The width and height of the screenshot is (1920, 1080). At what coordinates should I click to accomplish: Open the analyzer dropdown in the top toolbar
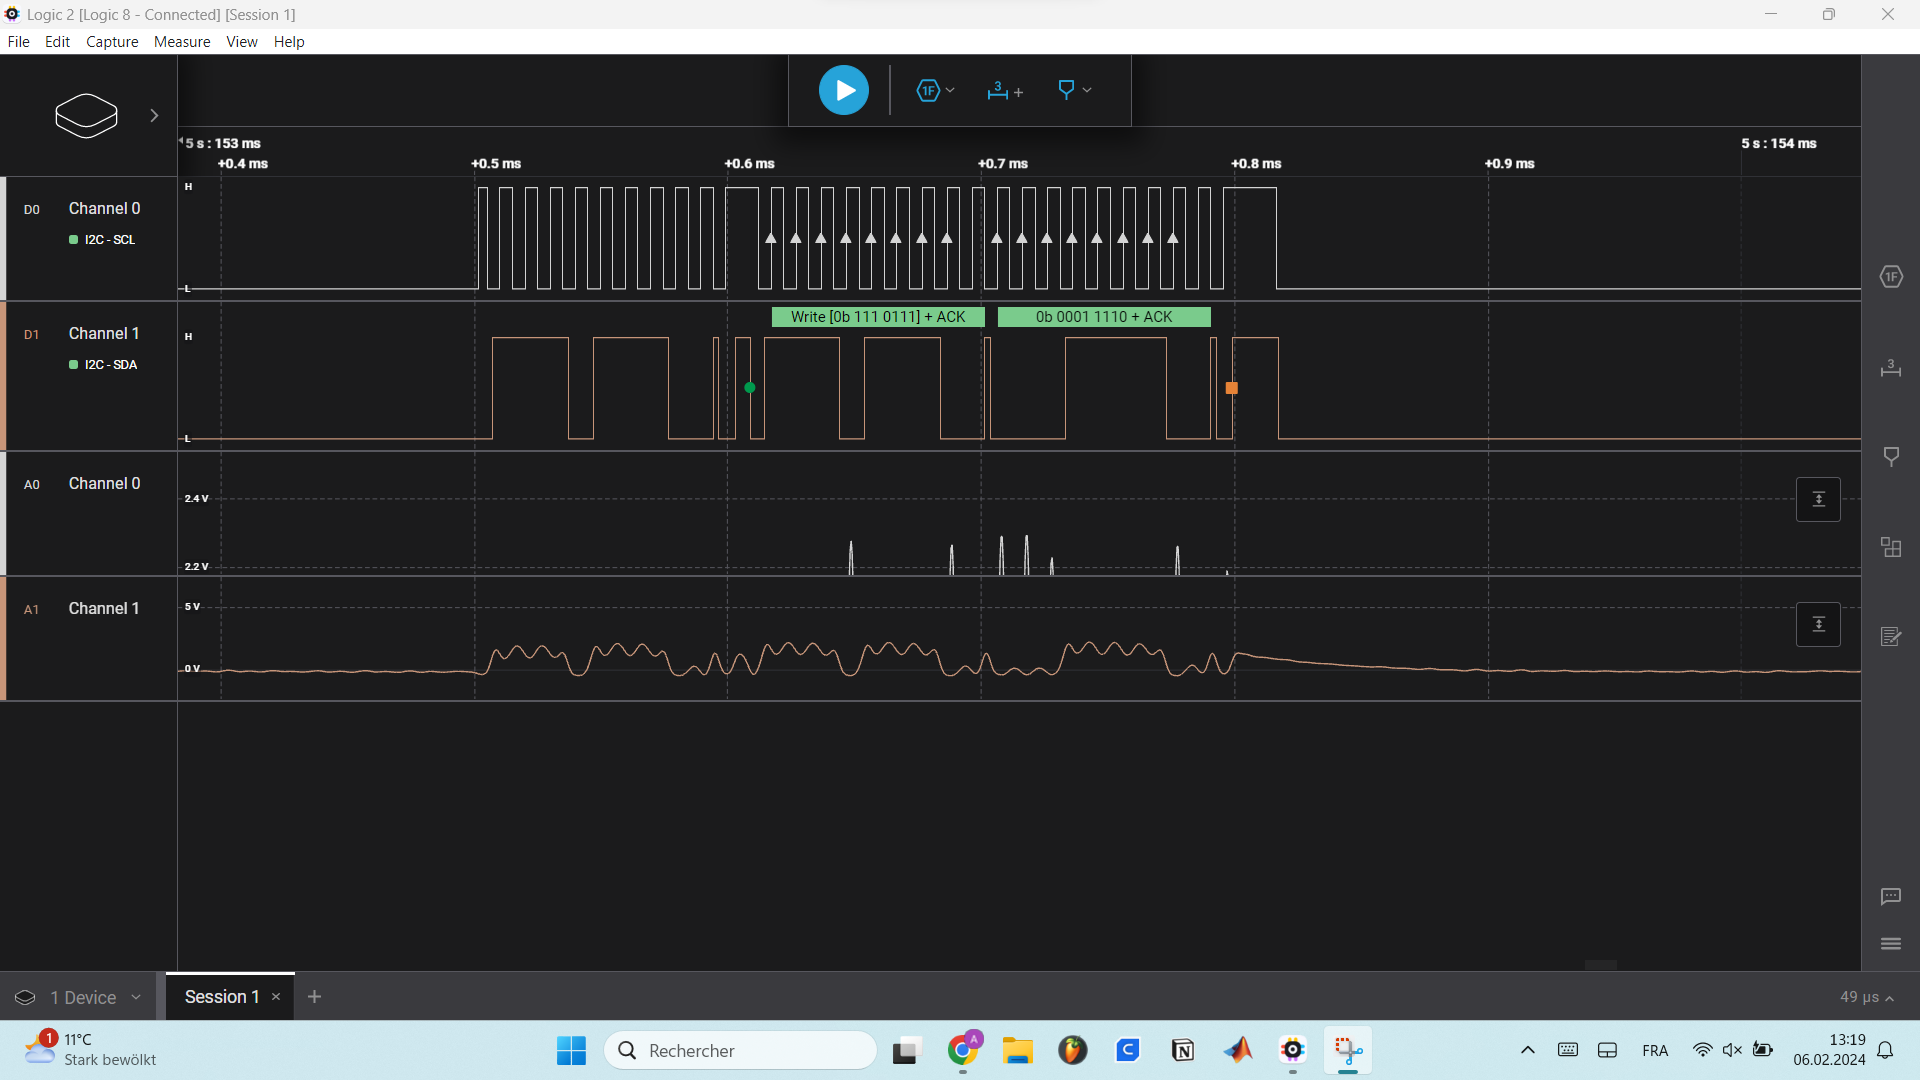click(x=935, y=90)
